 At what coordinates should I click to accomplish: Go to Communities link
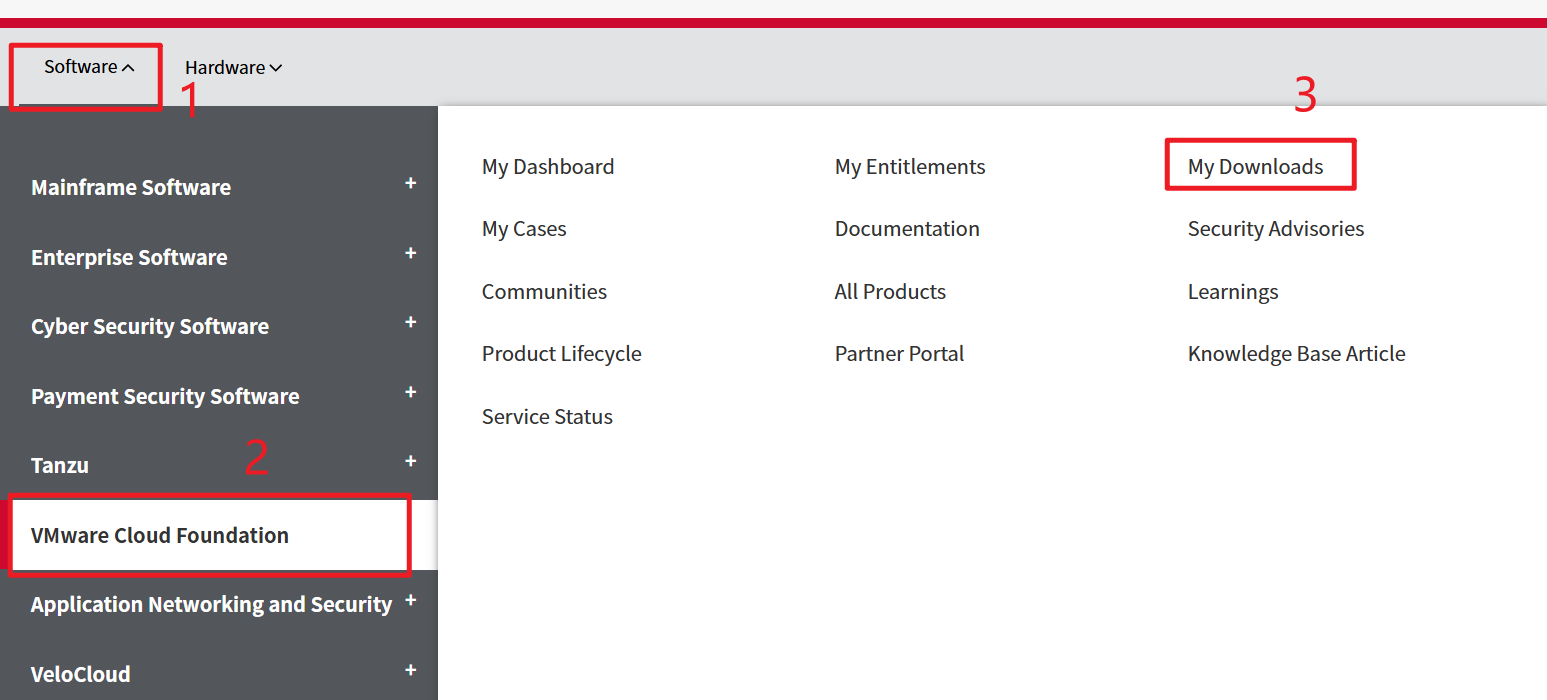(544, 292)
